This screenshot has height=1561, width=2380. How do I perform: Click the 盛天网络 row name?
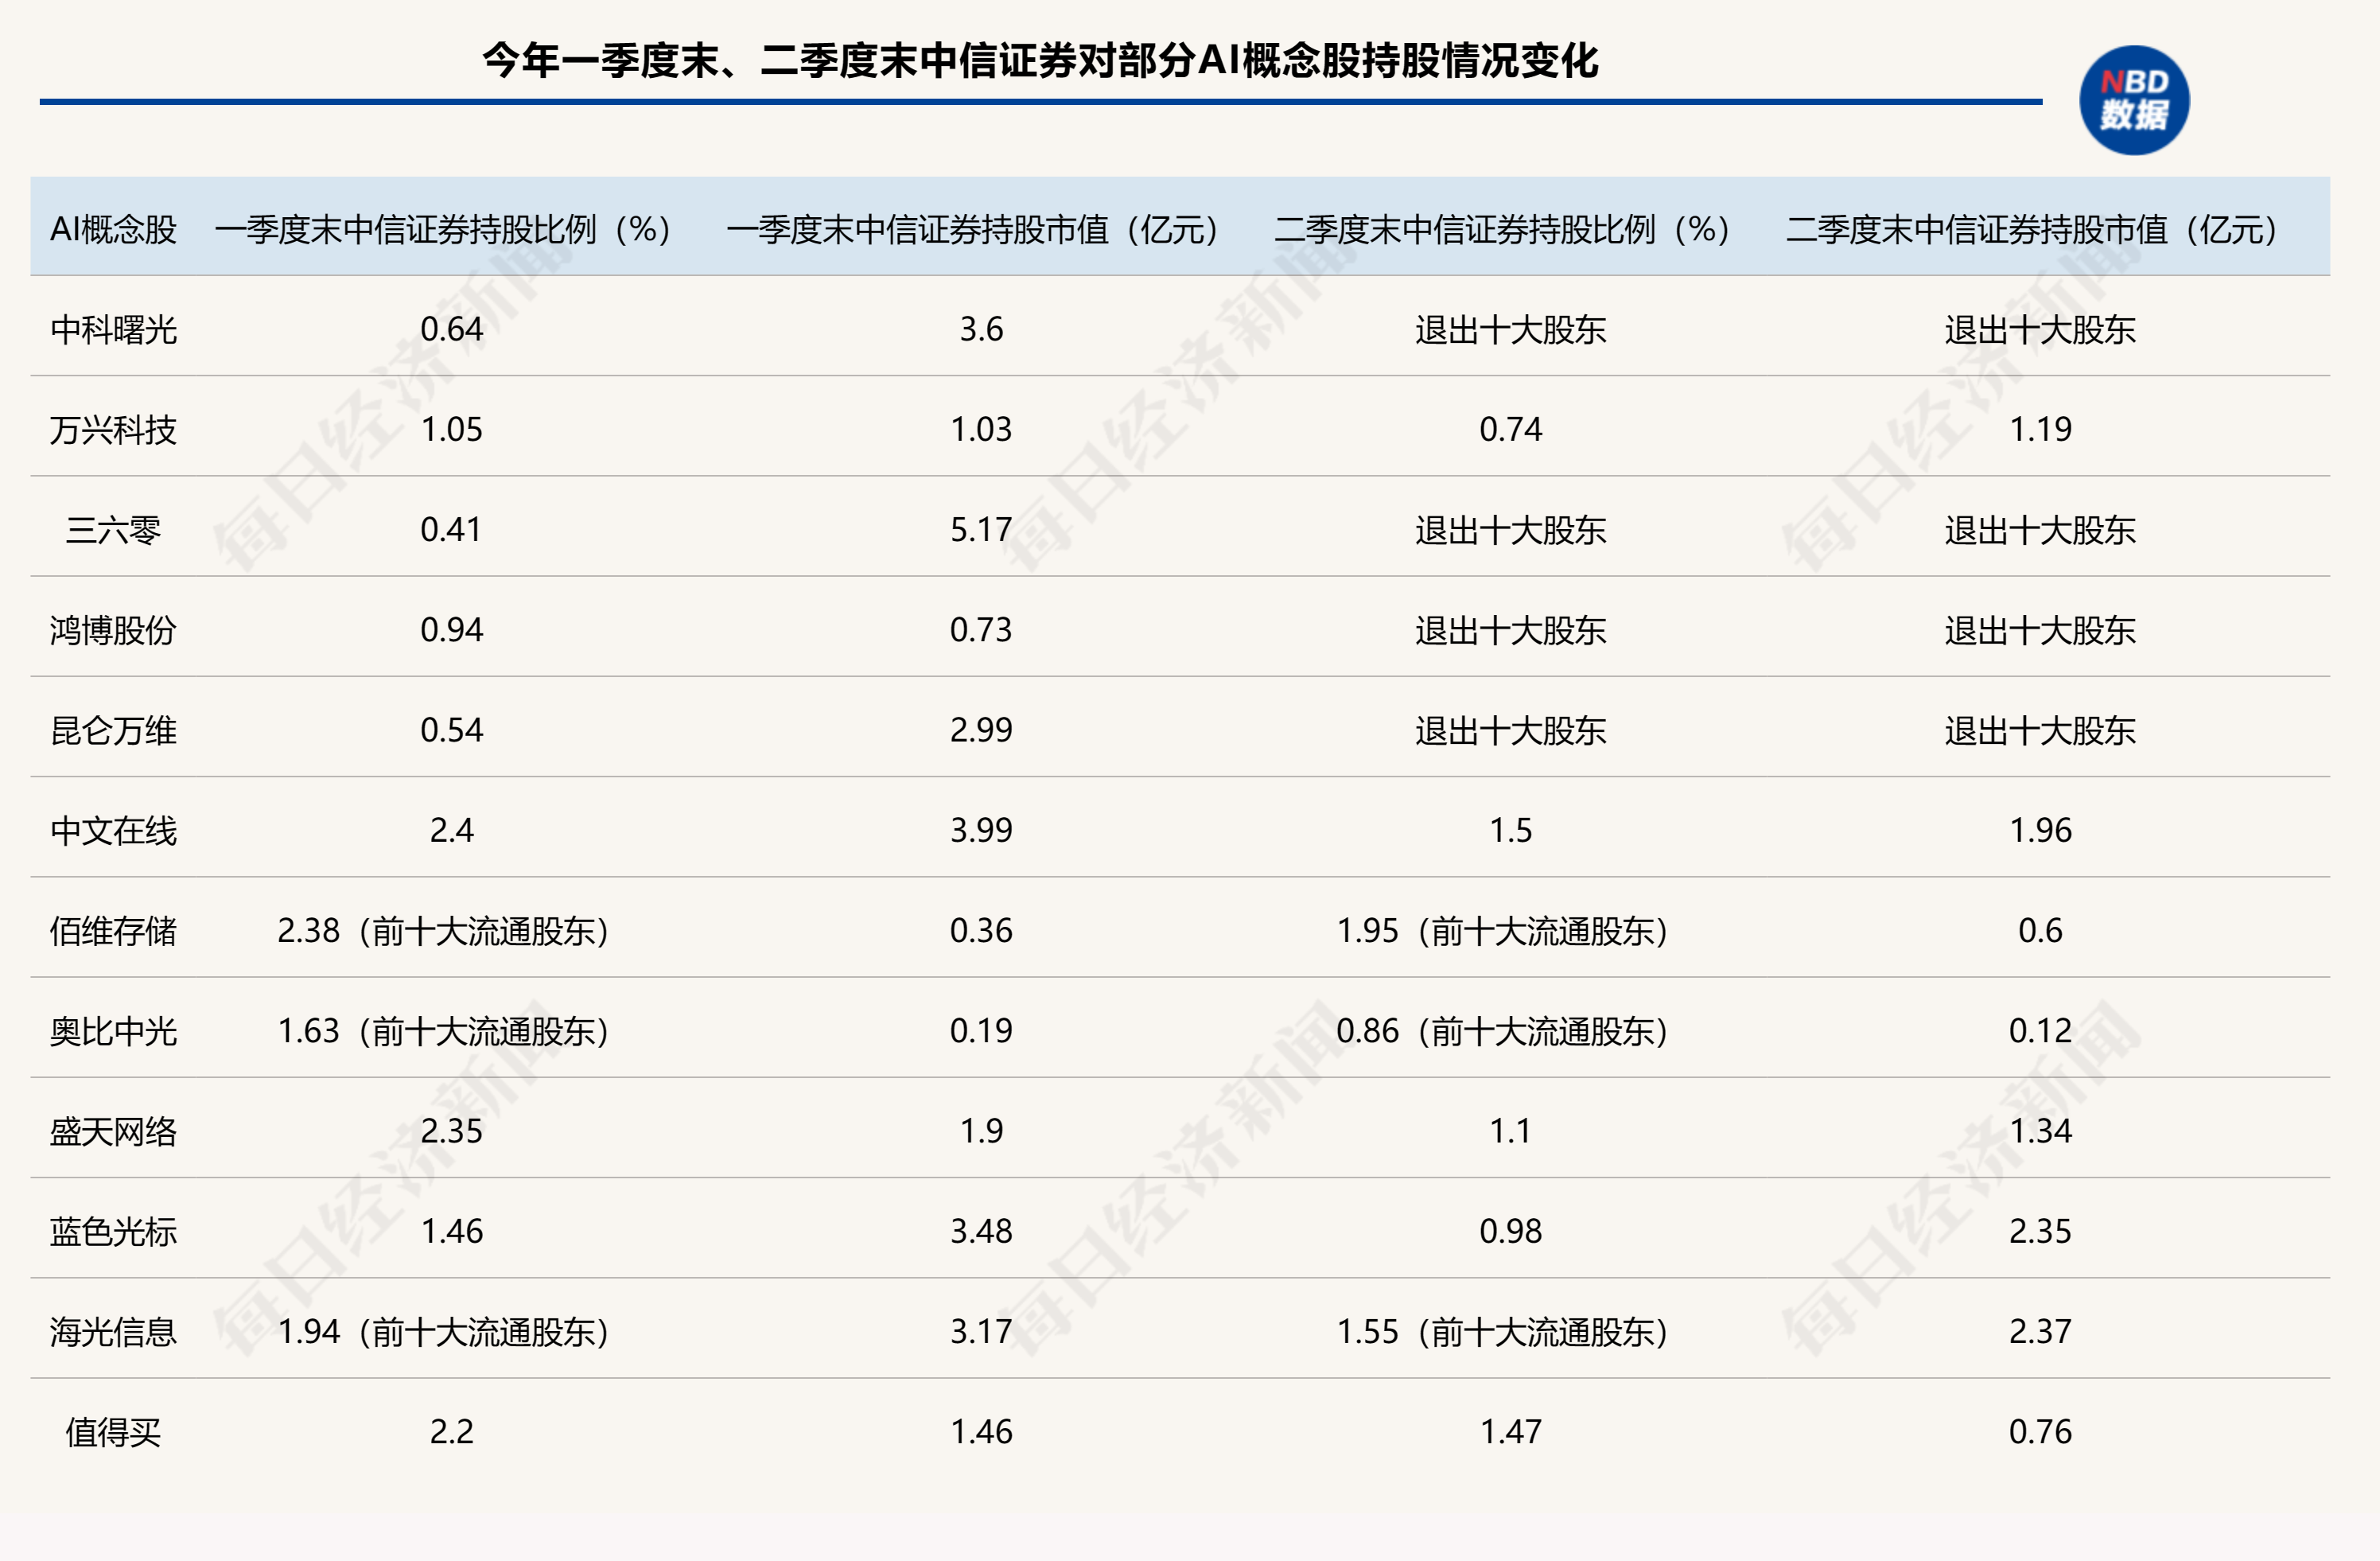pyautogui.click(x=113, y=1131)
